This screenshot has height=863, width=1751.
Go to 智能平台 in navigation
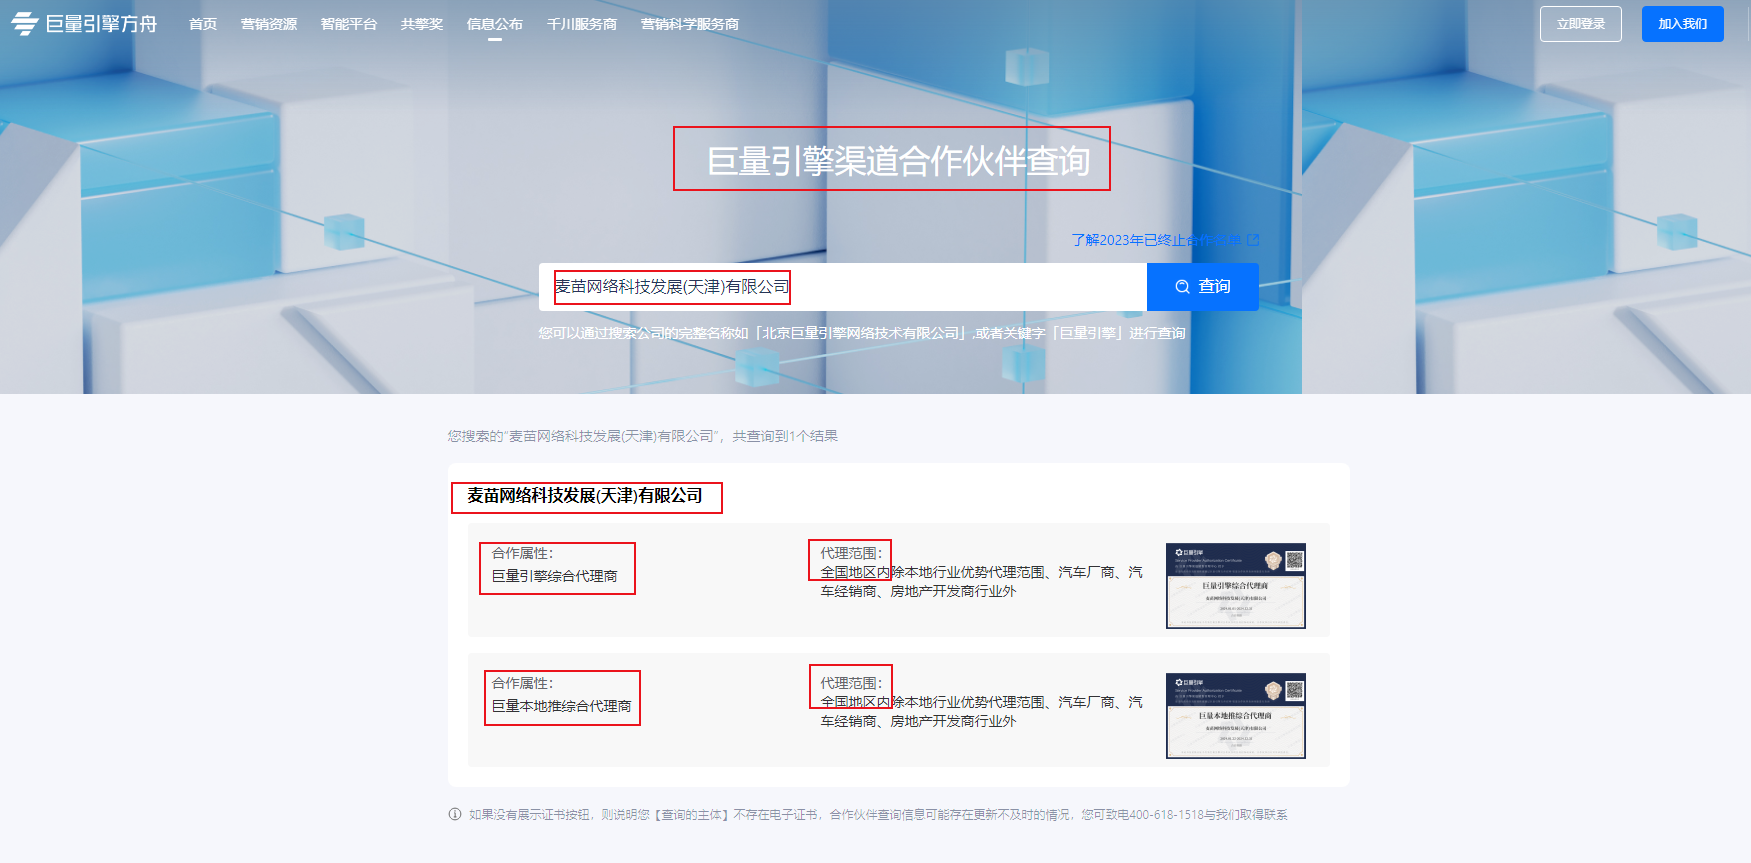click(349, 24)
